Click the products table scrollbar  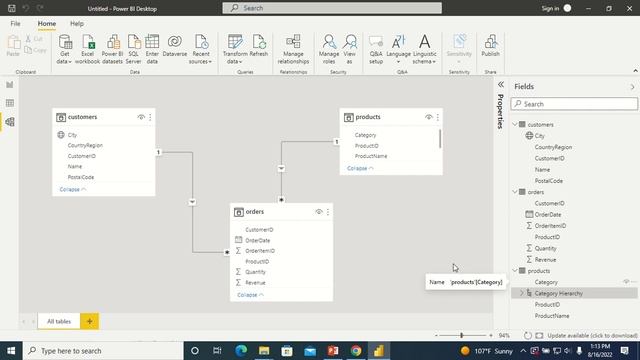coord(440,139)
